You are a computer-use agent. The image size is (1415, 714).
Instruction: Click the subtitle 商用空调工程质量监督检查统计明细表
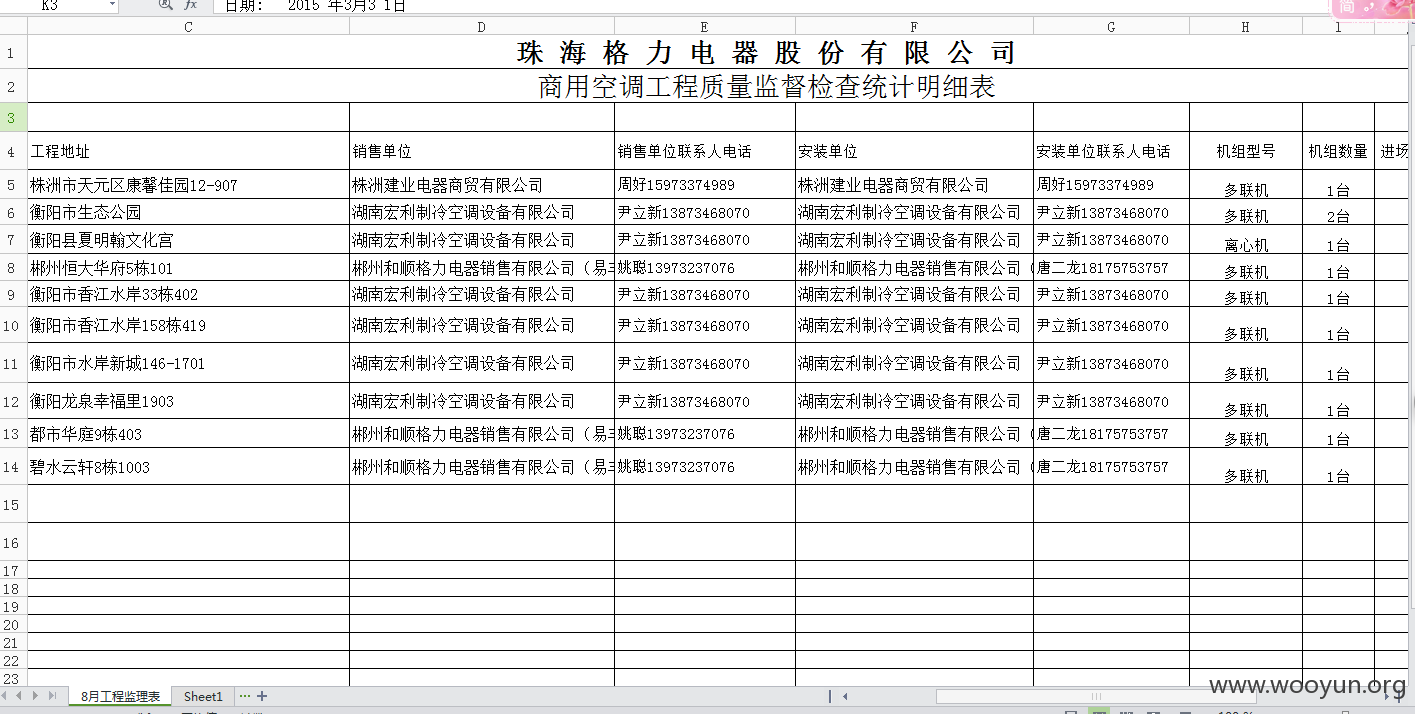tap(767, 87)
